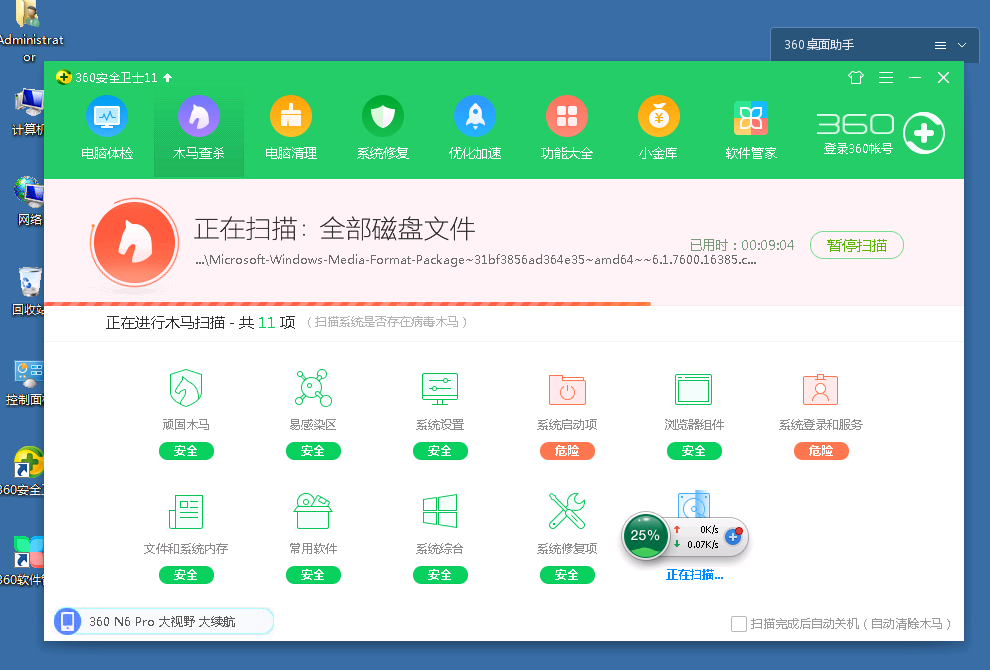Image resolution: width=990 pixels, height=670 pixels.
Task: Open 系统修复 shield icon
Action: click(x=382, y=118)
